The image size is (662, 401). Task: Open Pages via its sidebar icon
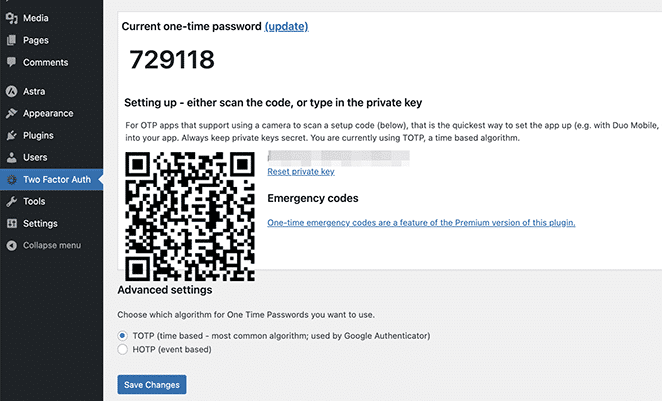tap(11, 40)
